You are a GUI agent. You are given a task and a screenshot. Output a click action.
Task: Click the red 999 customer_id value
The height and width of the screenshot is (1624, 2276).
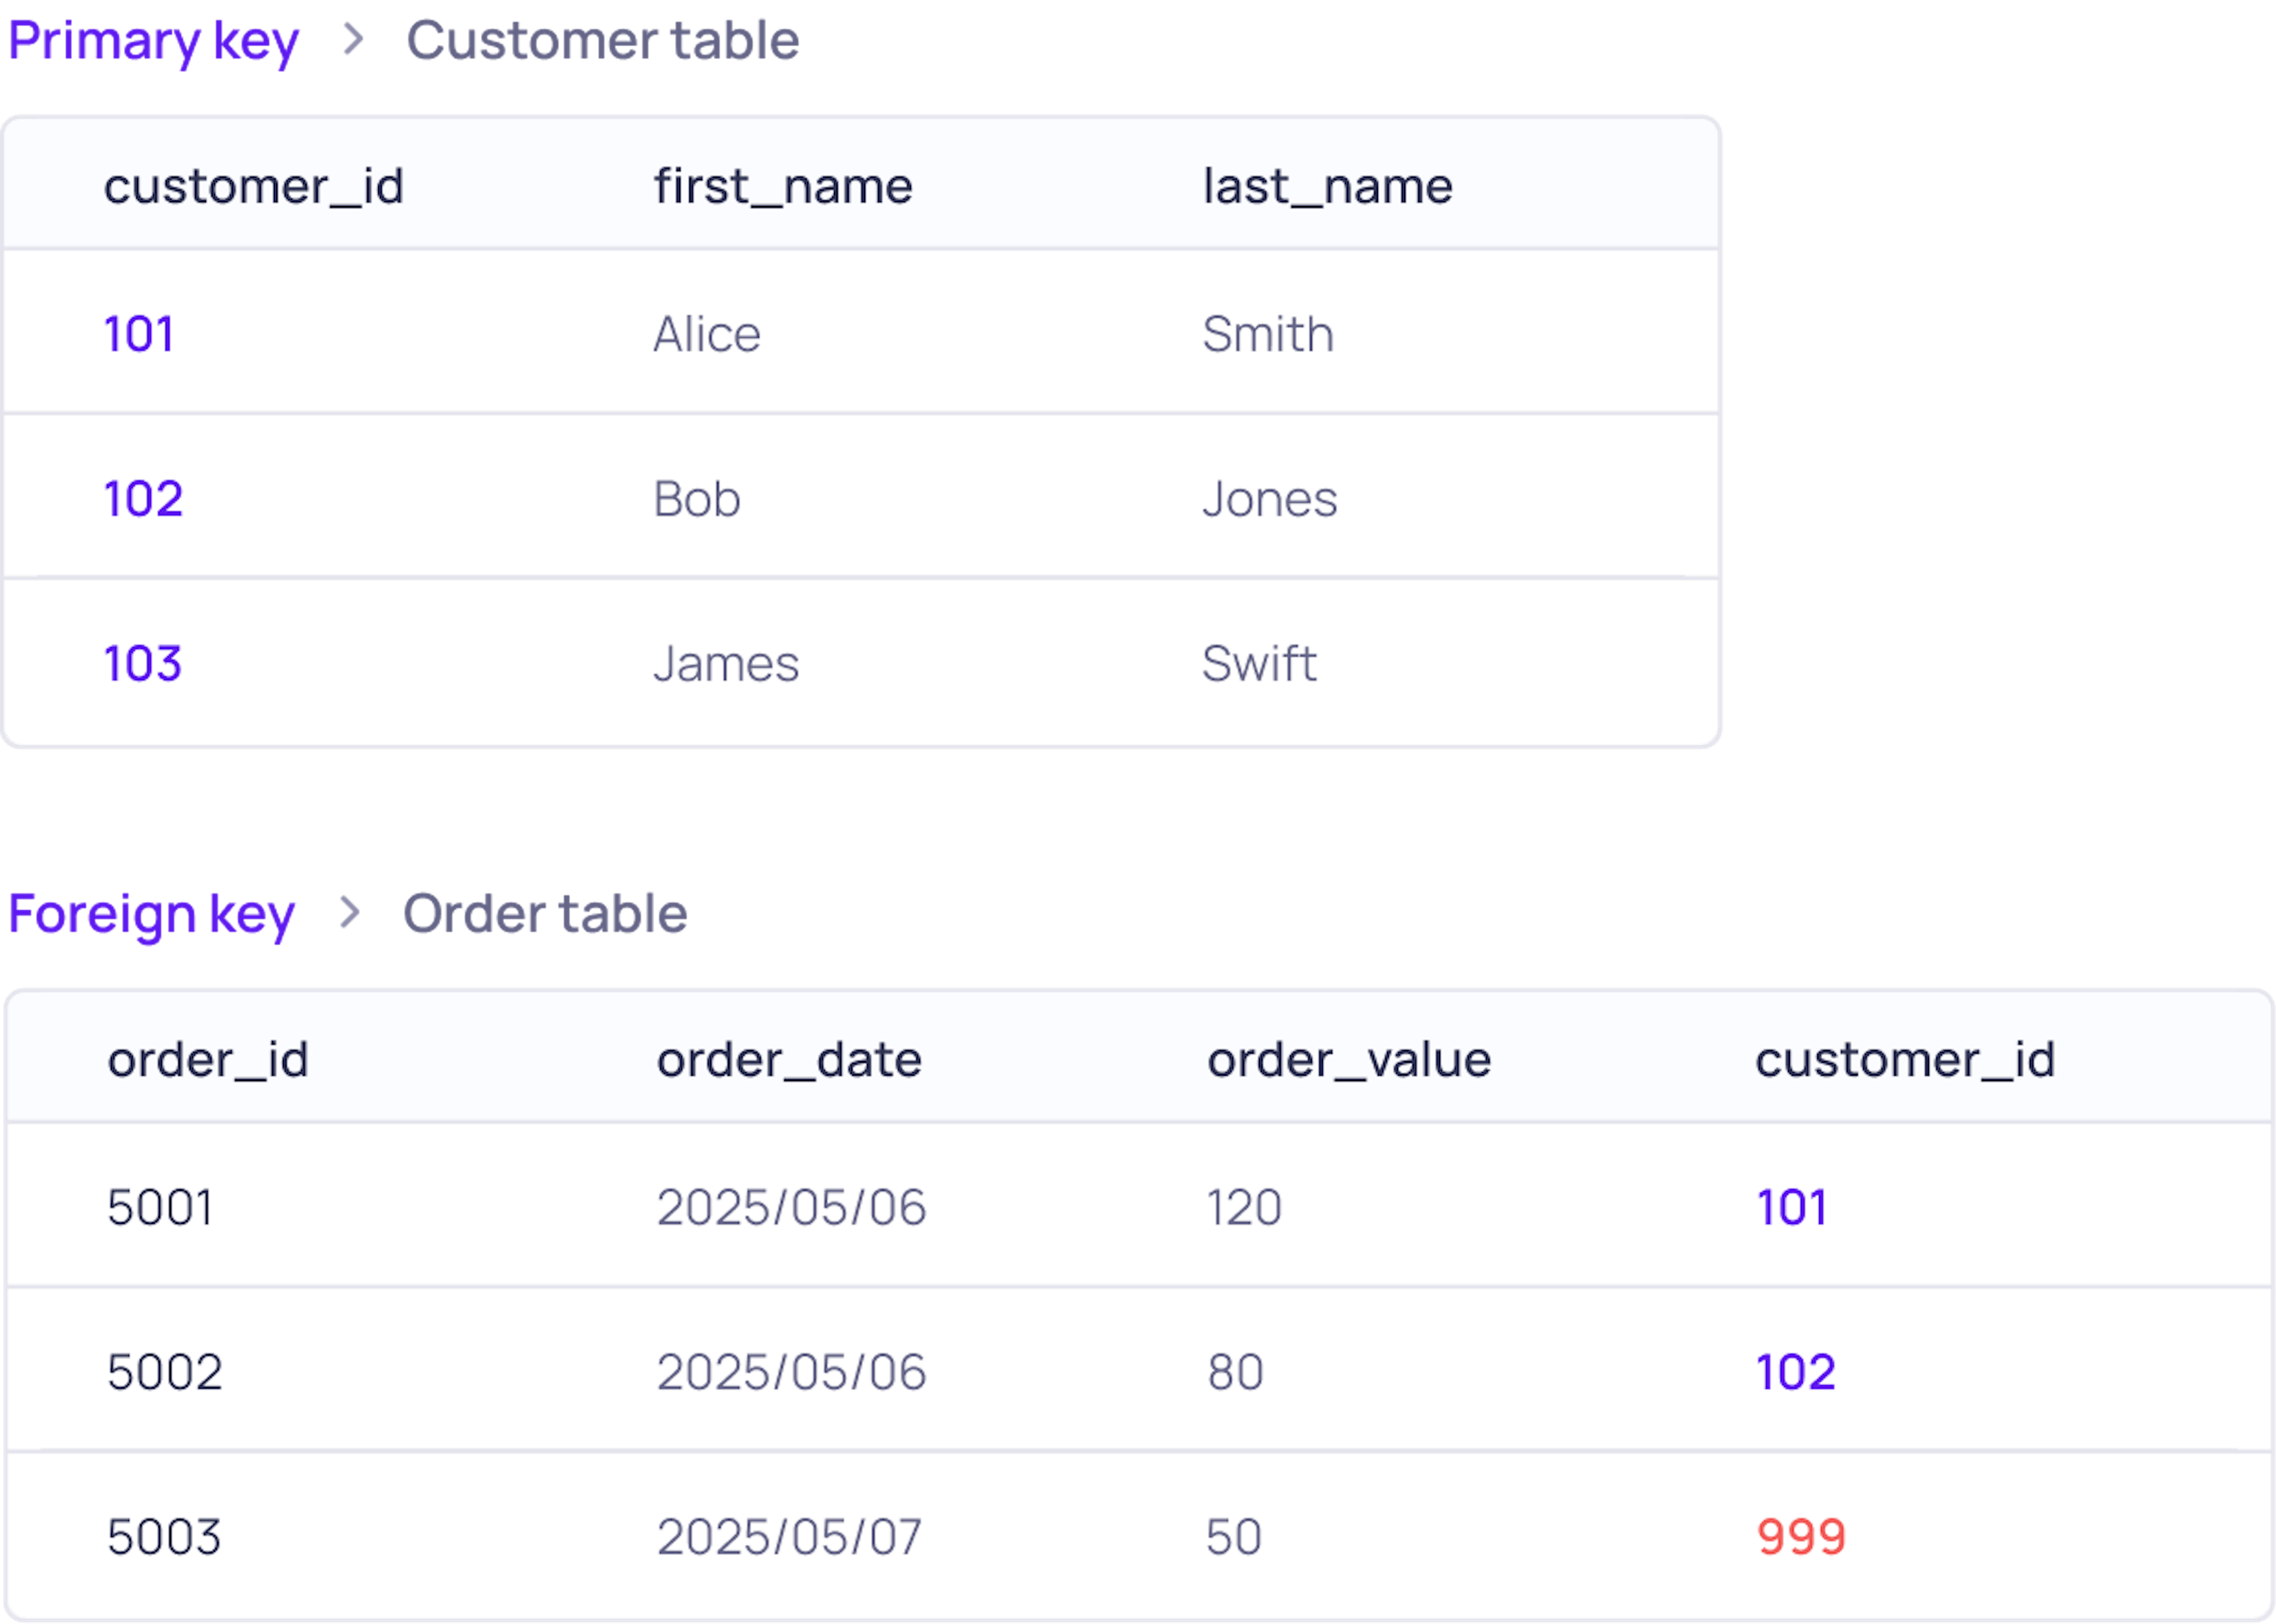pyautogui.click(x=1801, y=1536)
